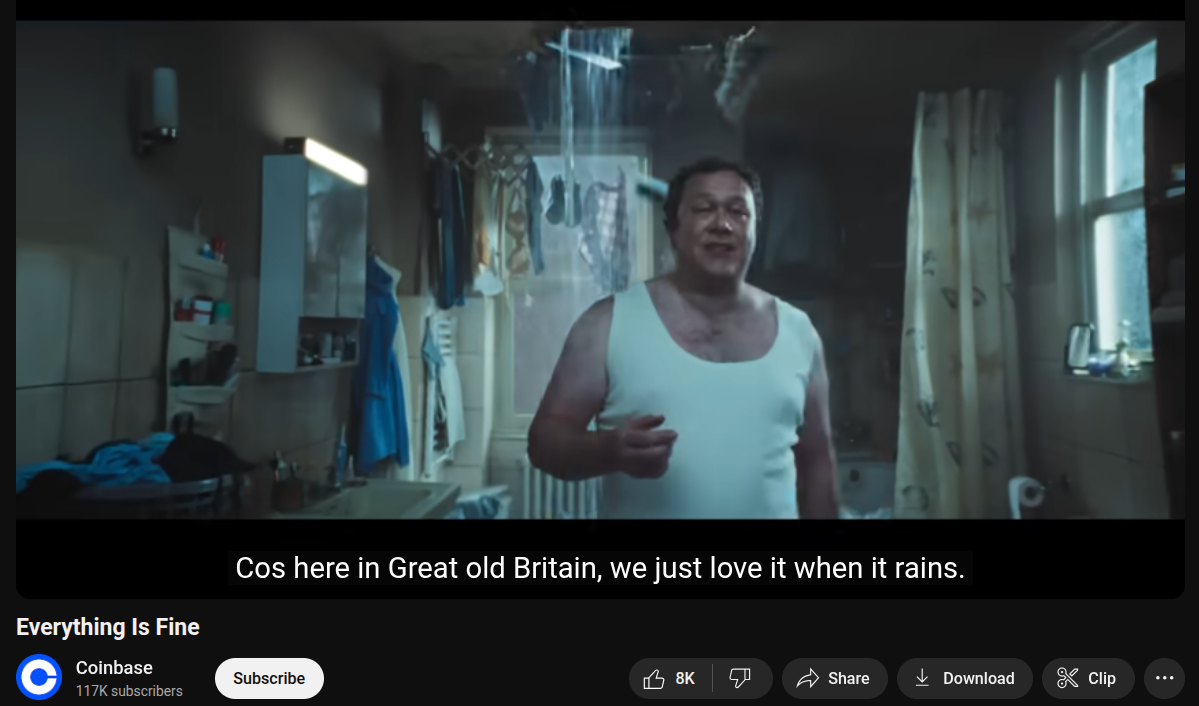The height and width of the screenshot is (706, 1199).
Task: Like the video with thumbs-up icon
Action: pyautogui.click(x=654, y=678)
